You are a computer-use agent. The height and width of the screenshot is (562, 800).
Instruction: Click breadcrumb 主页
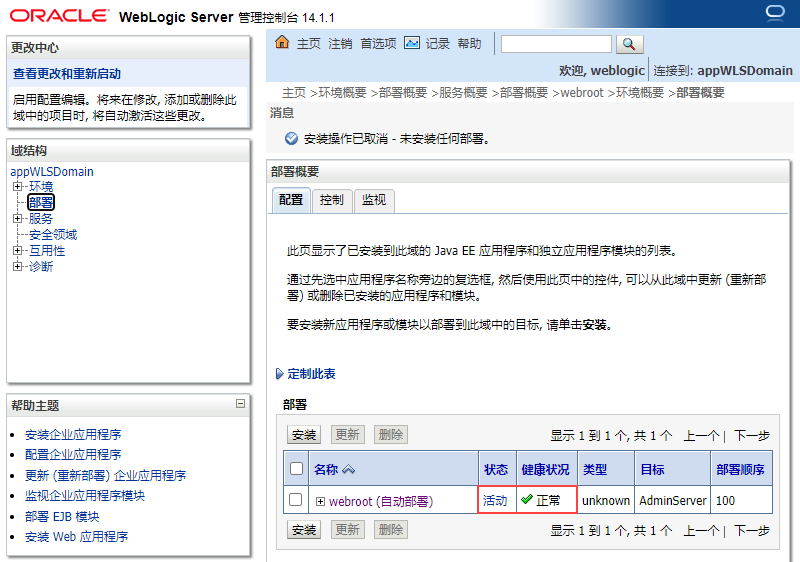point(294,92)
